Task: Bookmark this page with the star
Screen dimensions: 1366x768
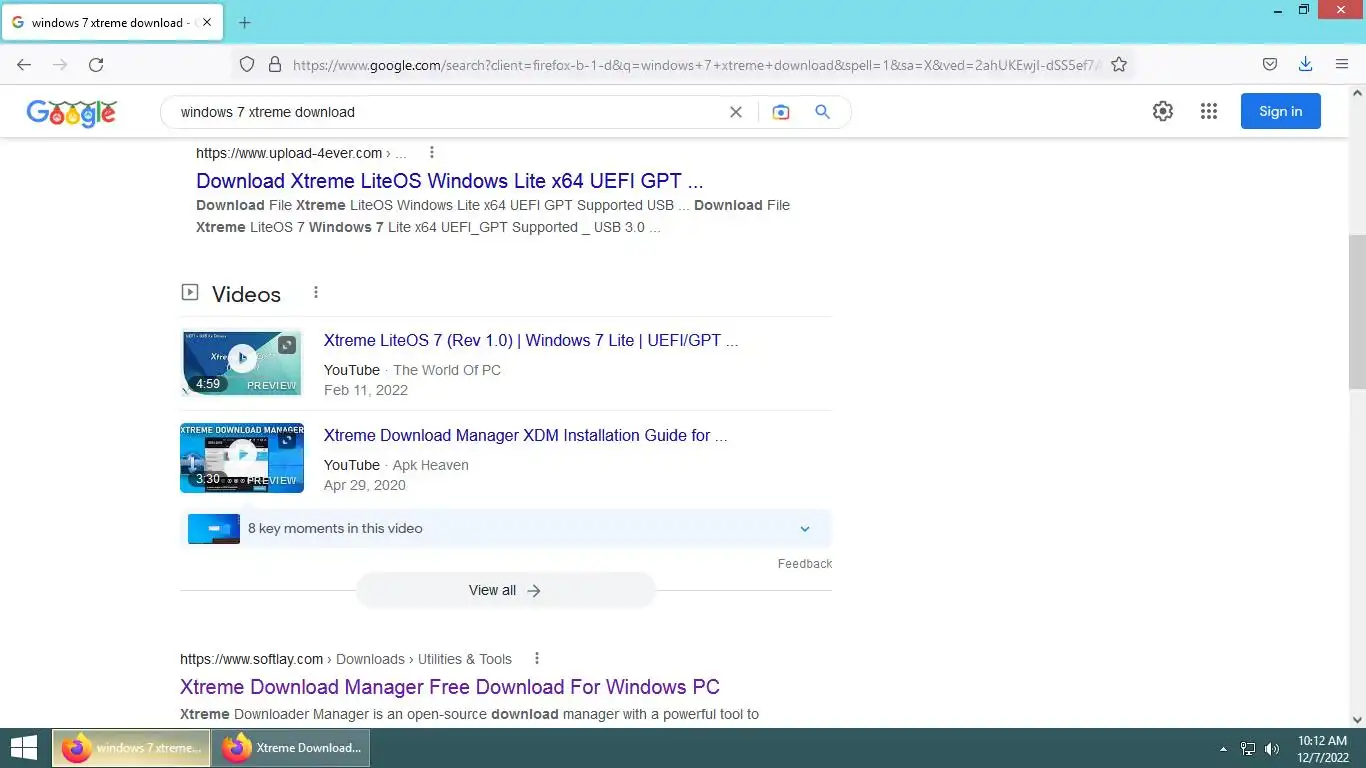Action: tap(1119, 65)
